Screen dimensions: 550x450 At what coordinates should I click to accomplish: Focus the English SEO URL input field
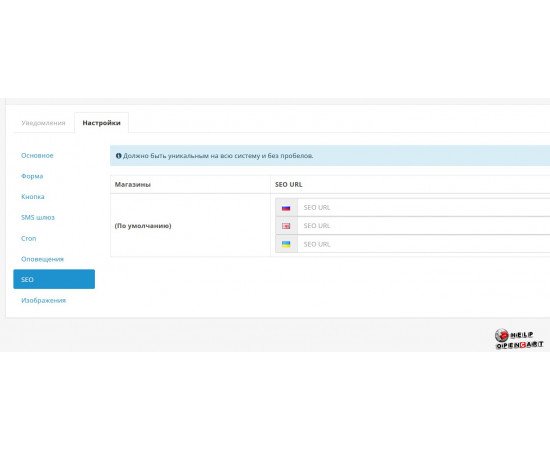click(x=424, y=226)
